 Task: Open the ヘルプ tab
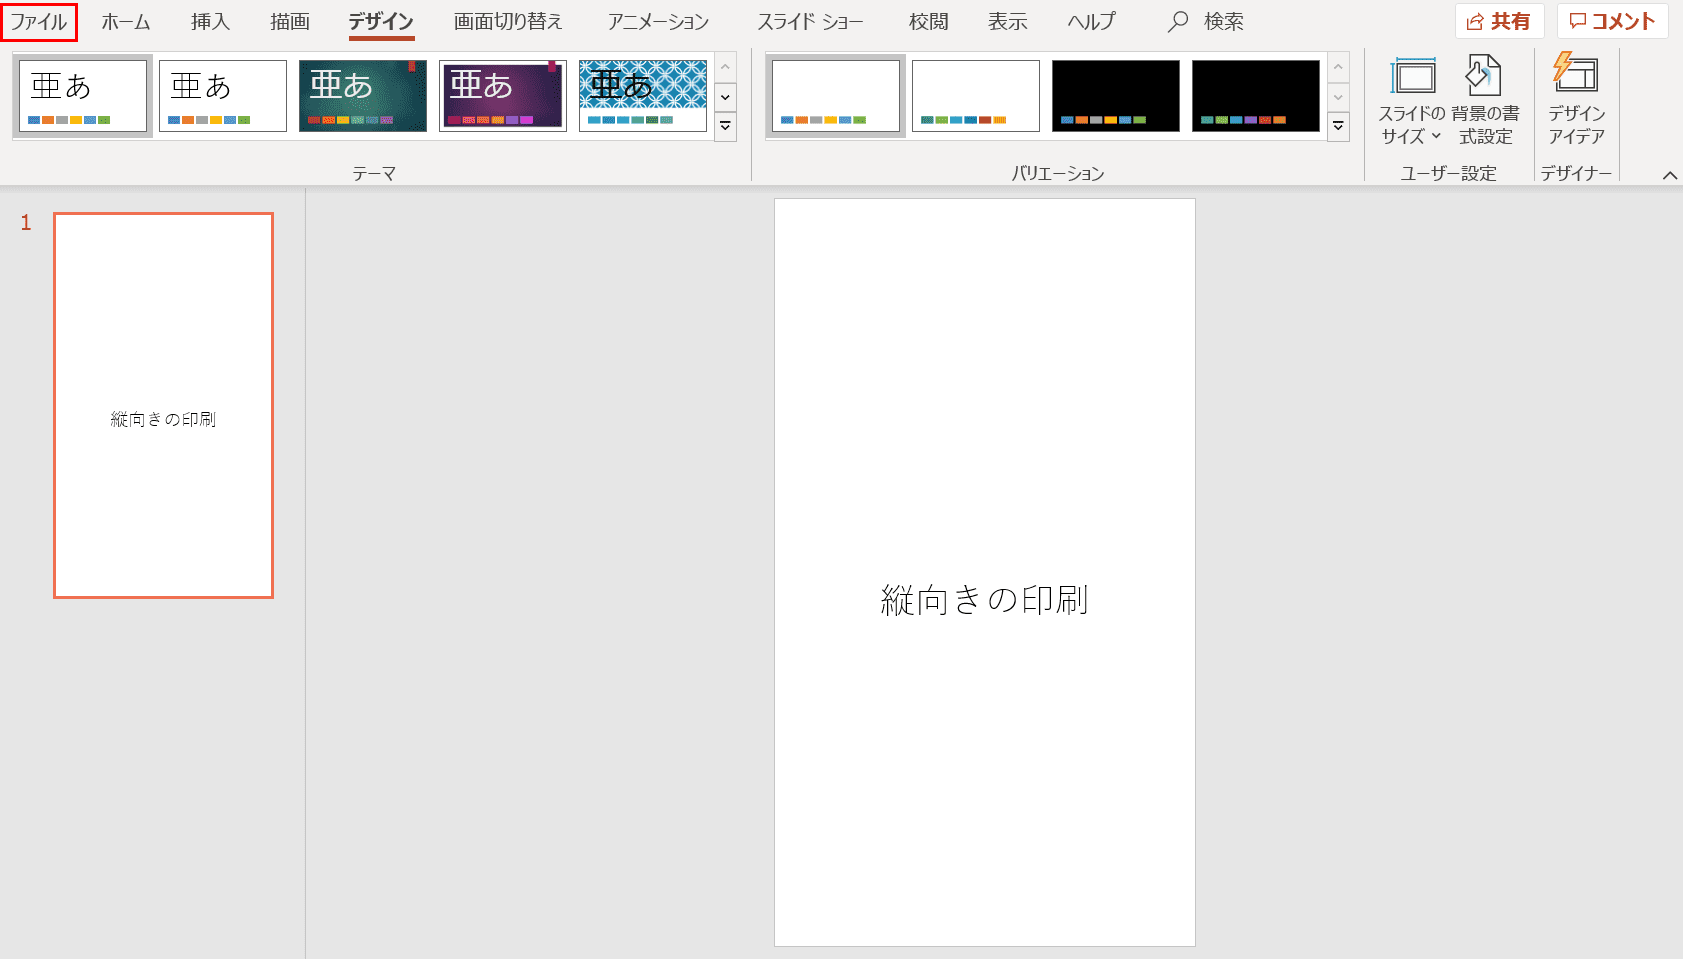click(x=1091, y=21)
